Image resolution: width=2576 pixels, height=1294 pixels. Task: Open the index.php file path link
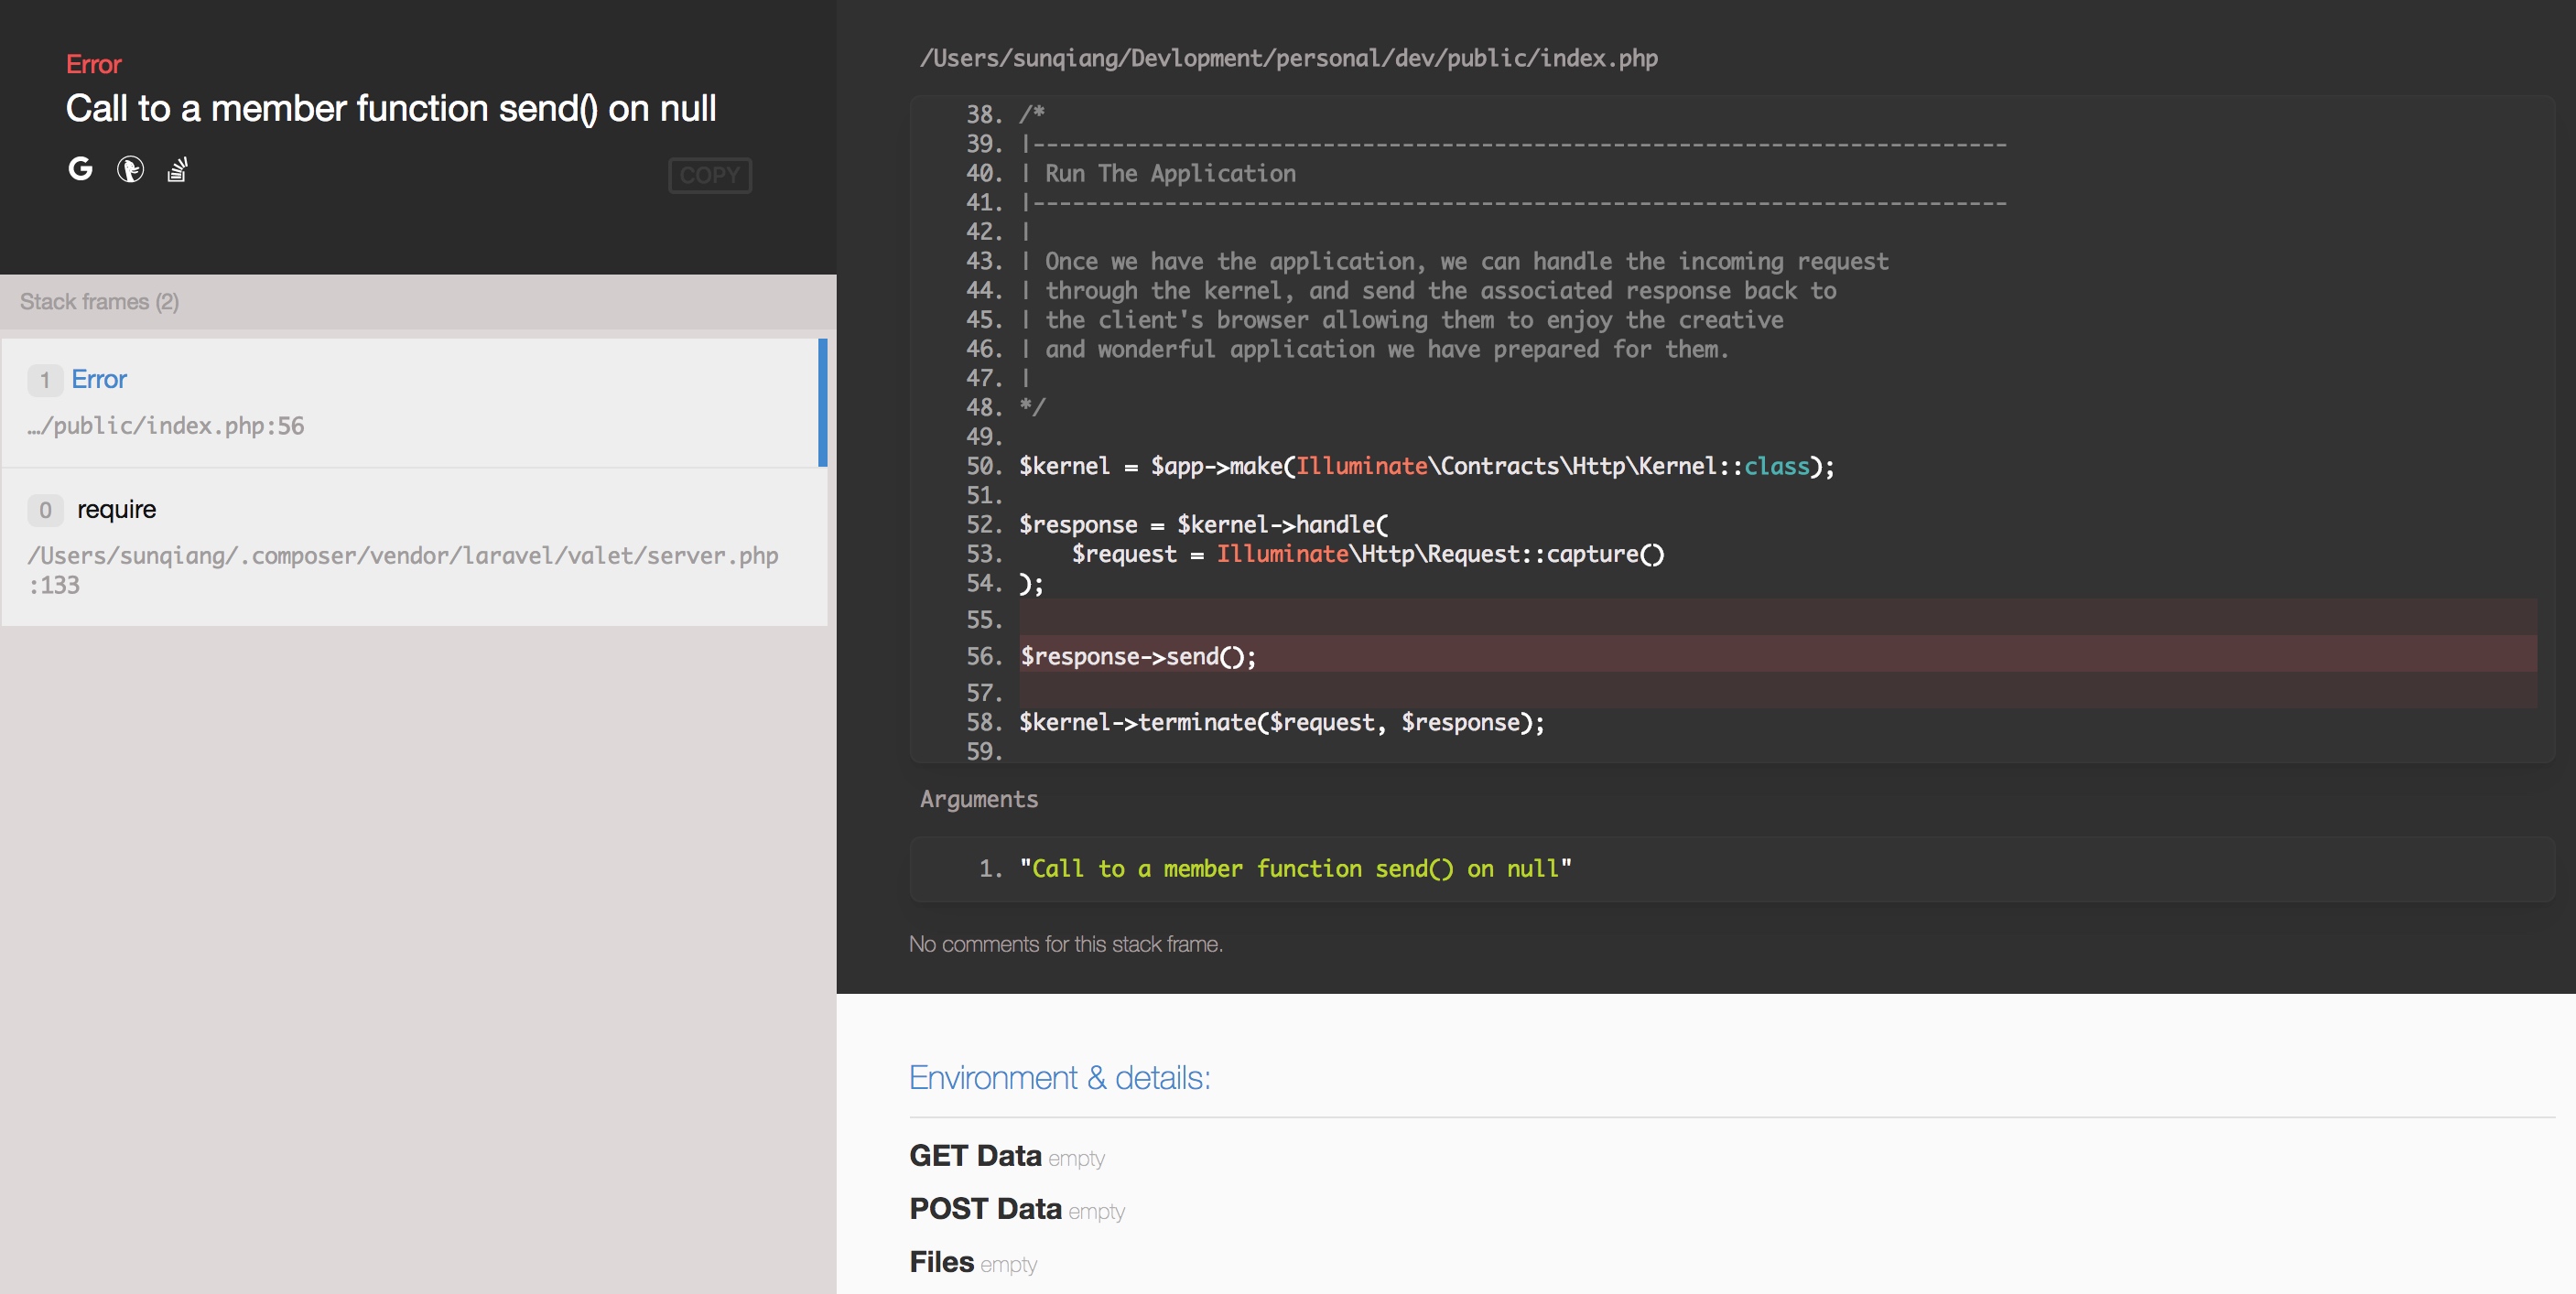click(x=1288, y=58)
